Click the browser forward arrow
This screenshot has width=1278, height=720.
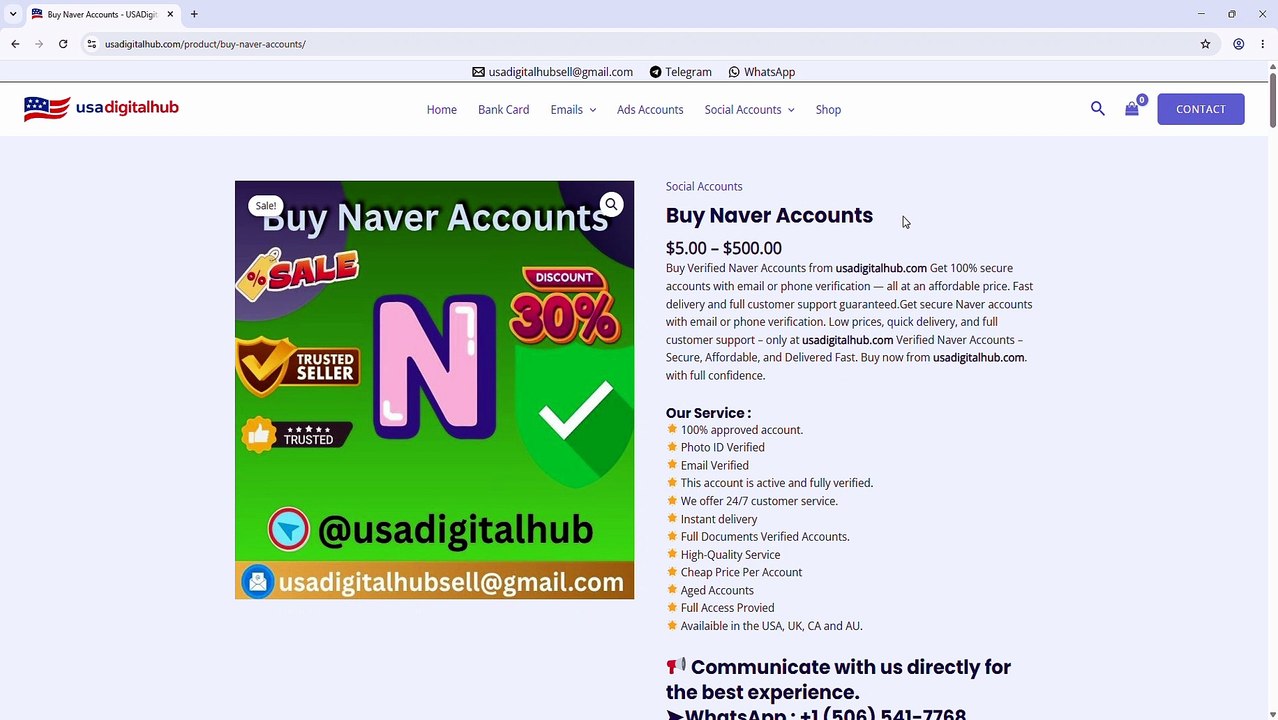point(39,44)
